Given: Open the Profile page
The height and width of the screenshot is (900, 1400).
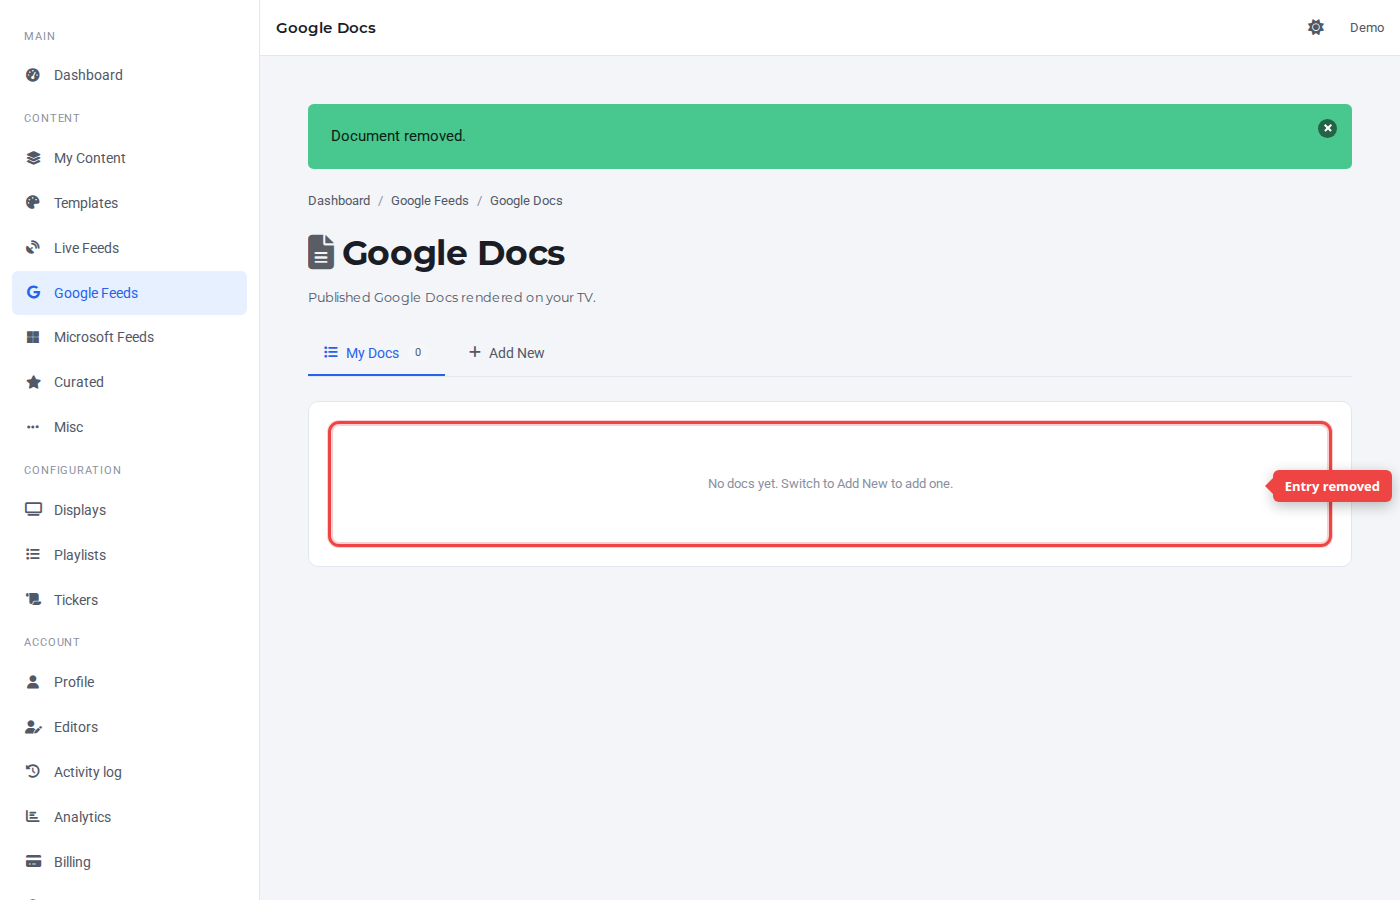Looking at the screenshot, I should point(129,682).
